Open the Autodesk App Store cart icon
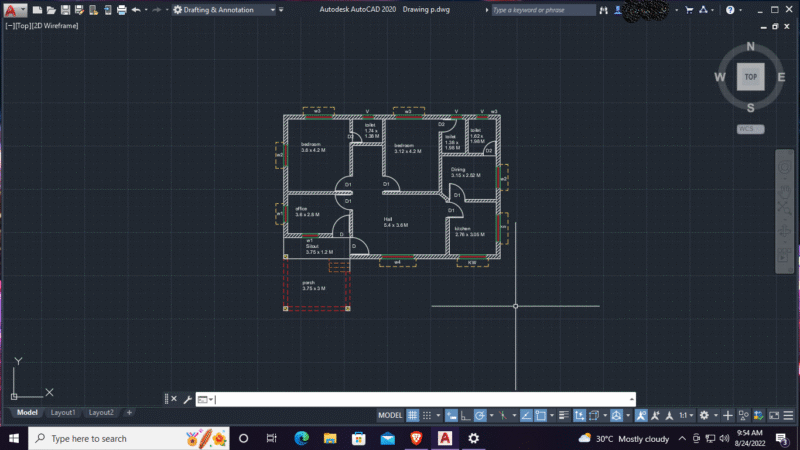 (x=689, y=10)
